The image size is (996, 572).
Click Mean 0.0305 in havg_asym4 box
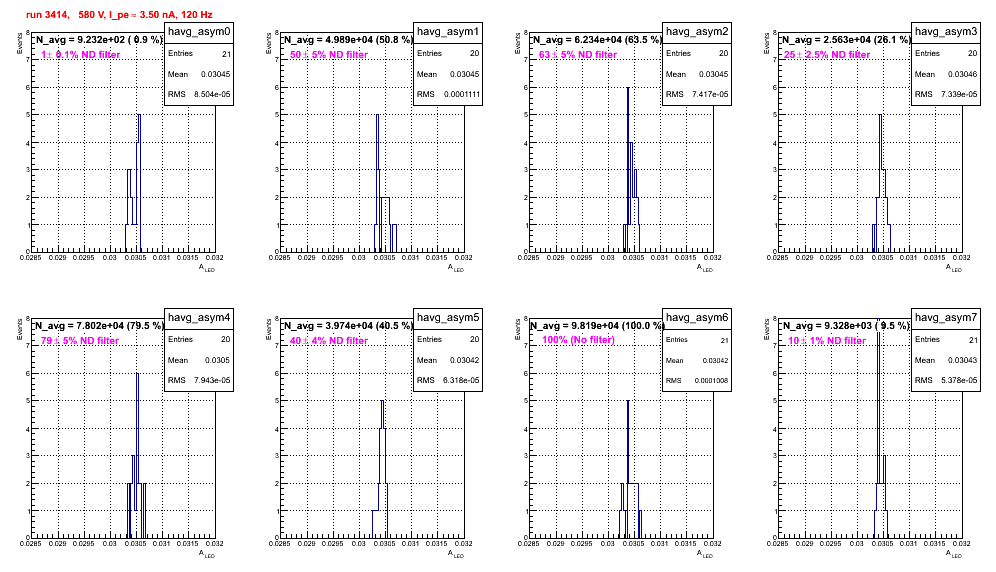point(199,360)
